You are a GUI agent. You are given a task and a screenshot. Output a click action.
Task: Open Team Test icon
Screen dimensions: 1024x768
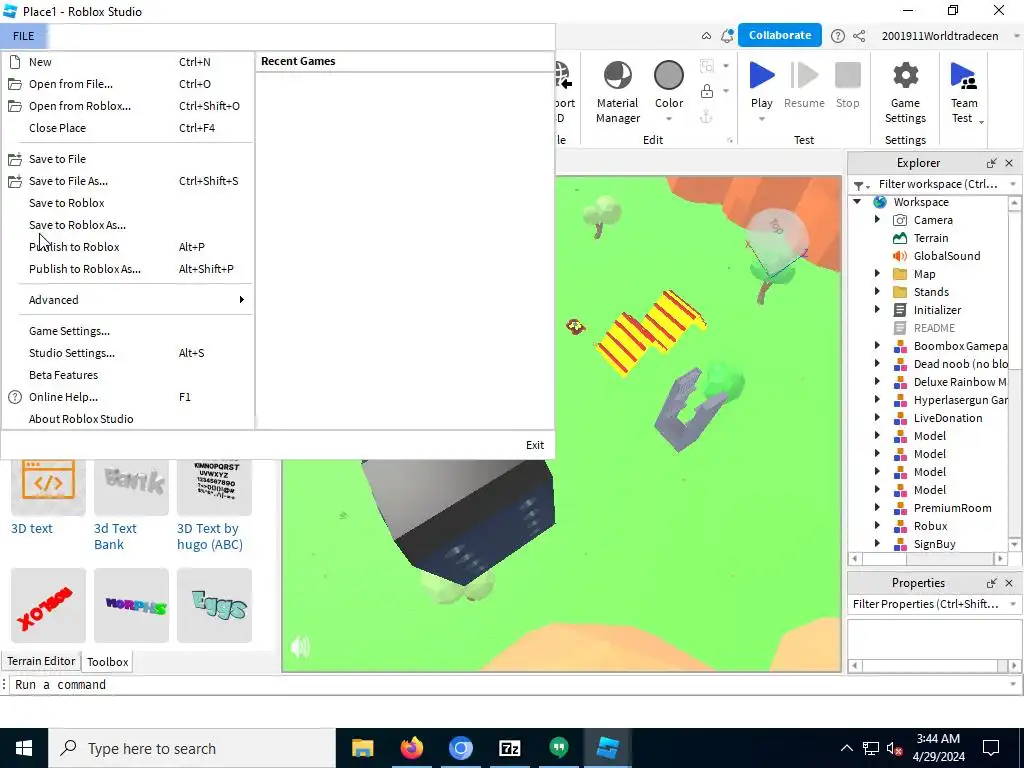[x=964, y=76]
